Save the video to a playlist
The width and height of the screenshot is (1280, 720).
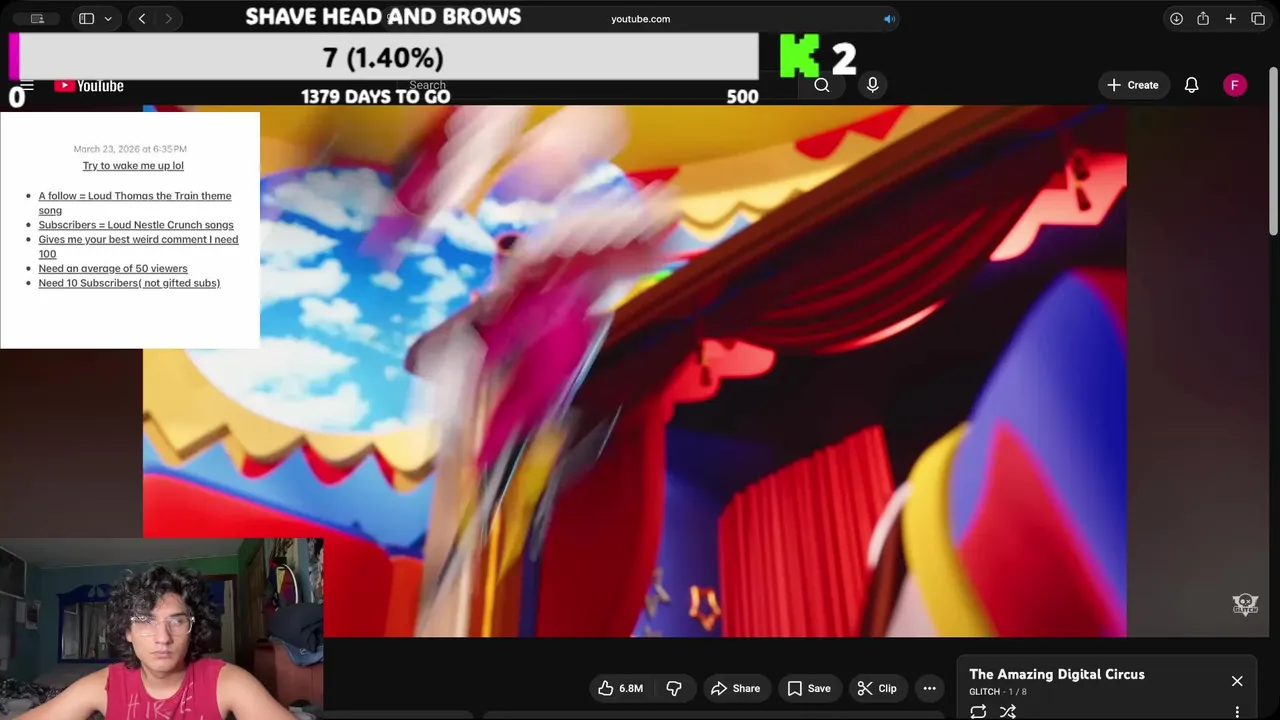pyautogui.click(x=809, y=688)
